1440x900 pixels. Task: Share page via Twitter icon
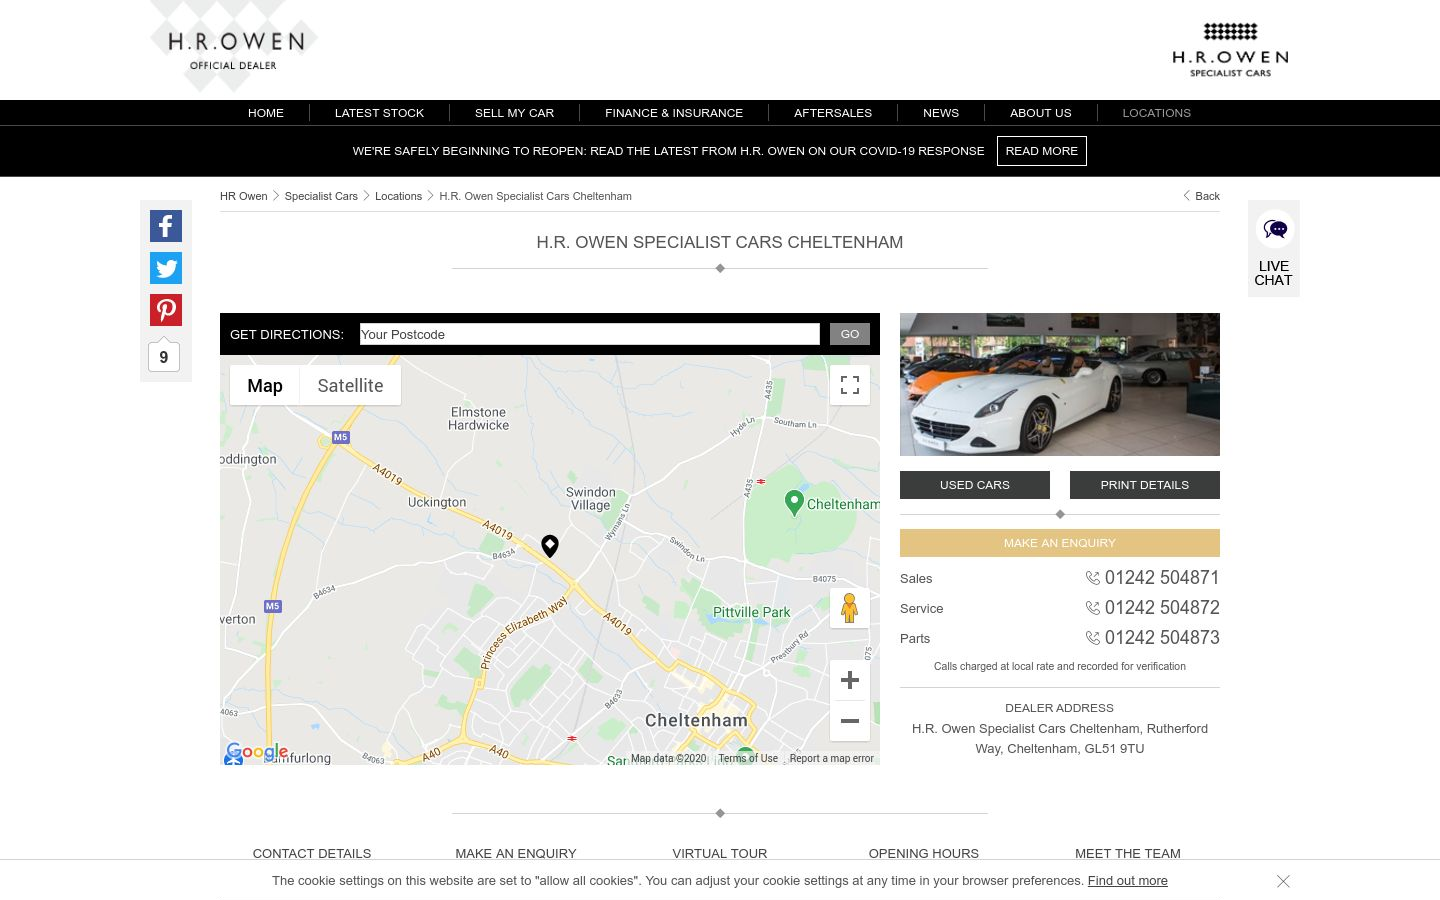pos(166,268)
